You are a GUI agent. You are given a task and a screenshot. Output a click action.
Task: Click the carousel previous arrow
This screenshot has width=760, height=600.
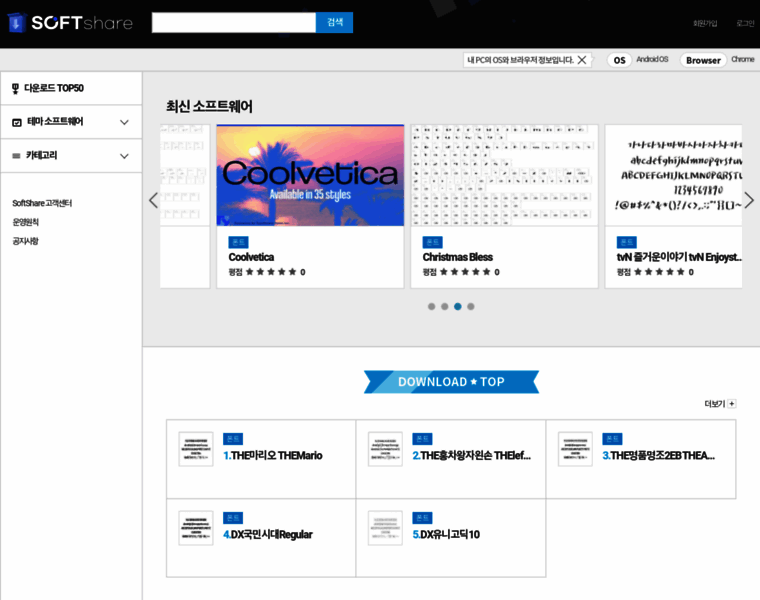[x=154, y=200]
